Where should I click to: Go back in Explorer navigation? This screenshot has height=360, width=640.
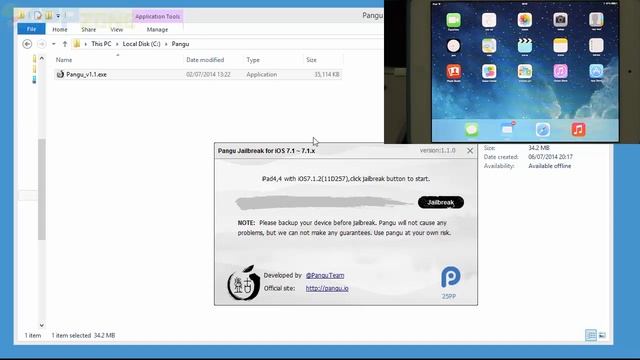point(27,44)
